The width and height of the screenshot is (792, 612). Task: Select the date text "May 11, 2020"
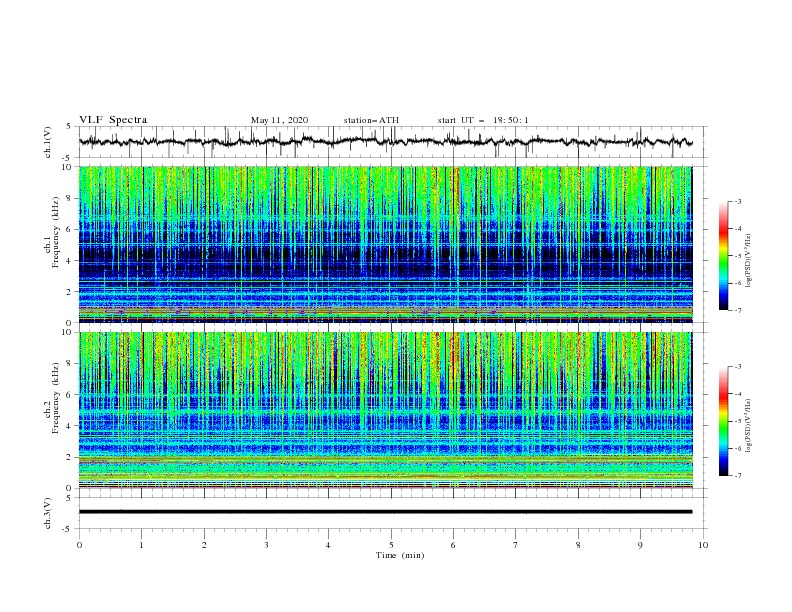pyautogui.click(x=279, y=120)
